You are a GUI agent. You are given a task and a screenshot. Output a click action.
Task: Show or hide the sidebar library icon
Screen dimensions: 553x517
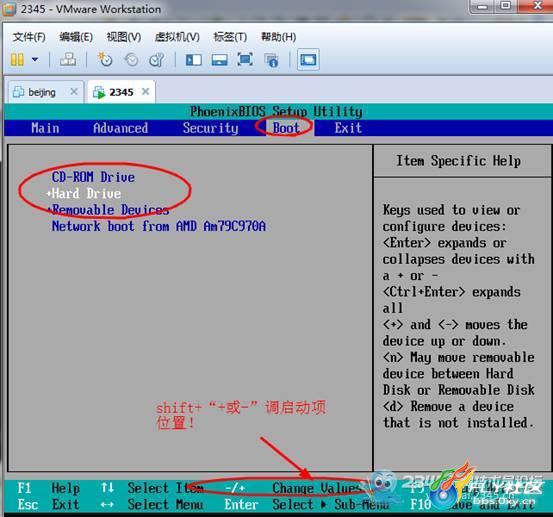194,60
